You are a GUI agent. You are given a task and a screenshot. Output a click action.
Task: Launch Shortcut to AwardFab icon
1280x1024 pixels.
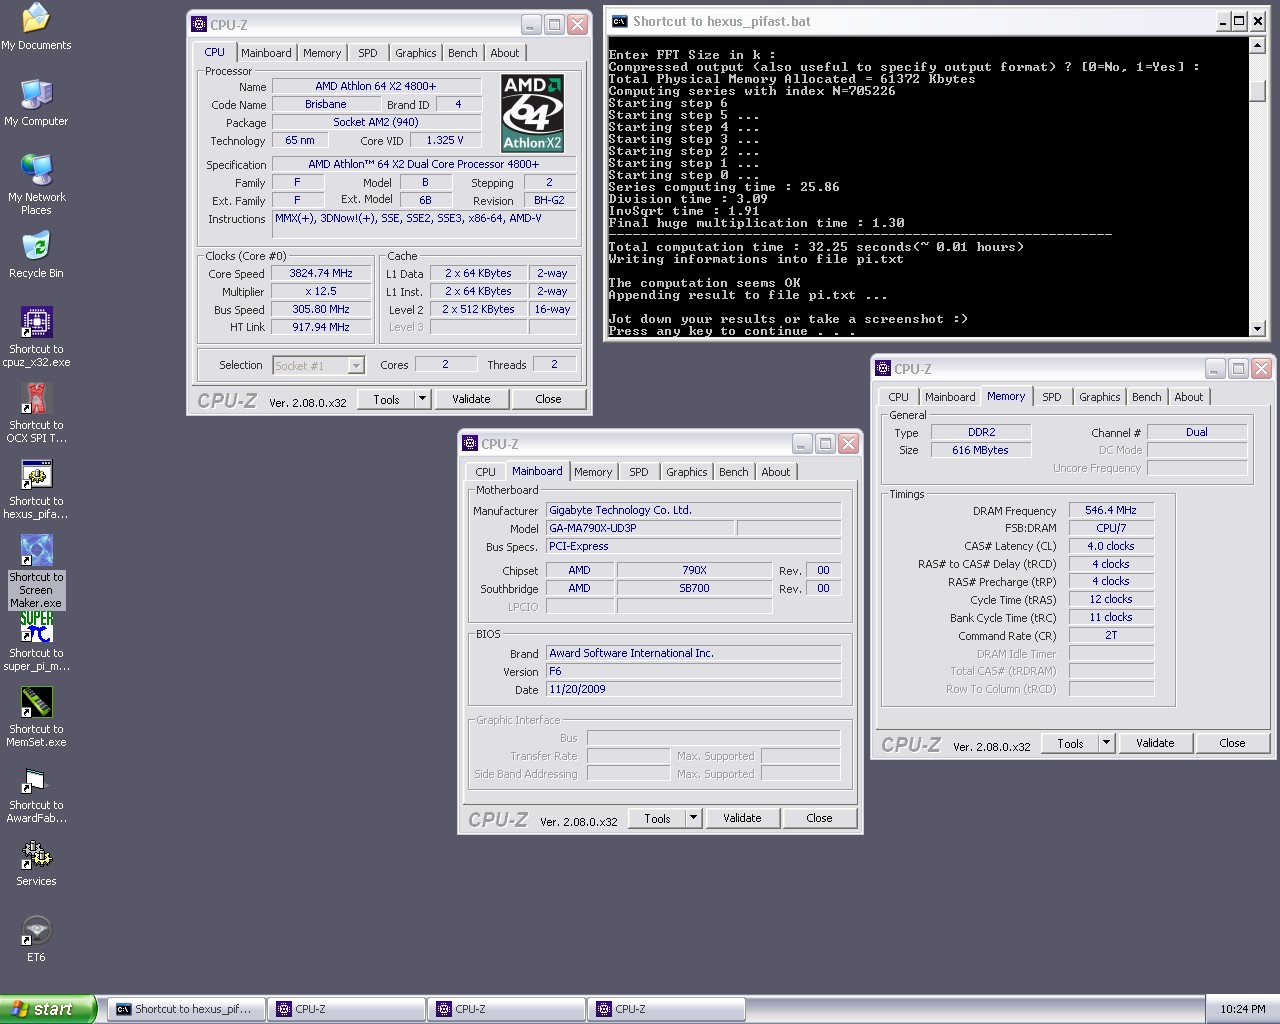(x=36, y=778)
